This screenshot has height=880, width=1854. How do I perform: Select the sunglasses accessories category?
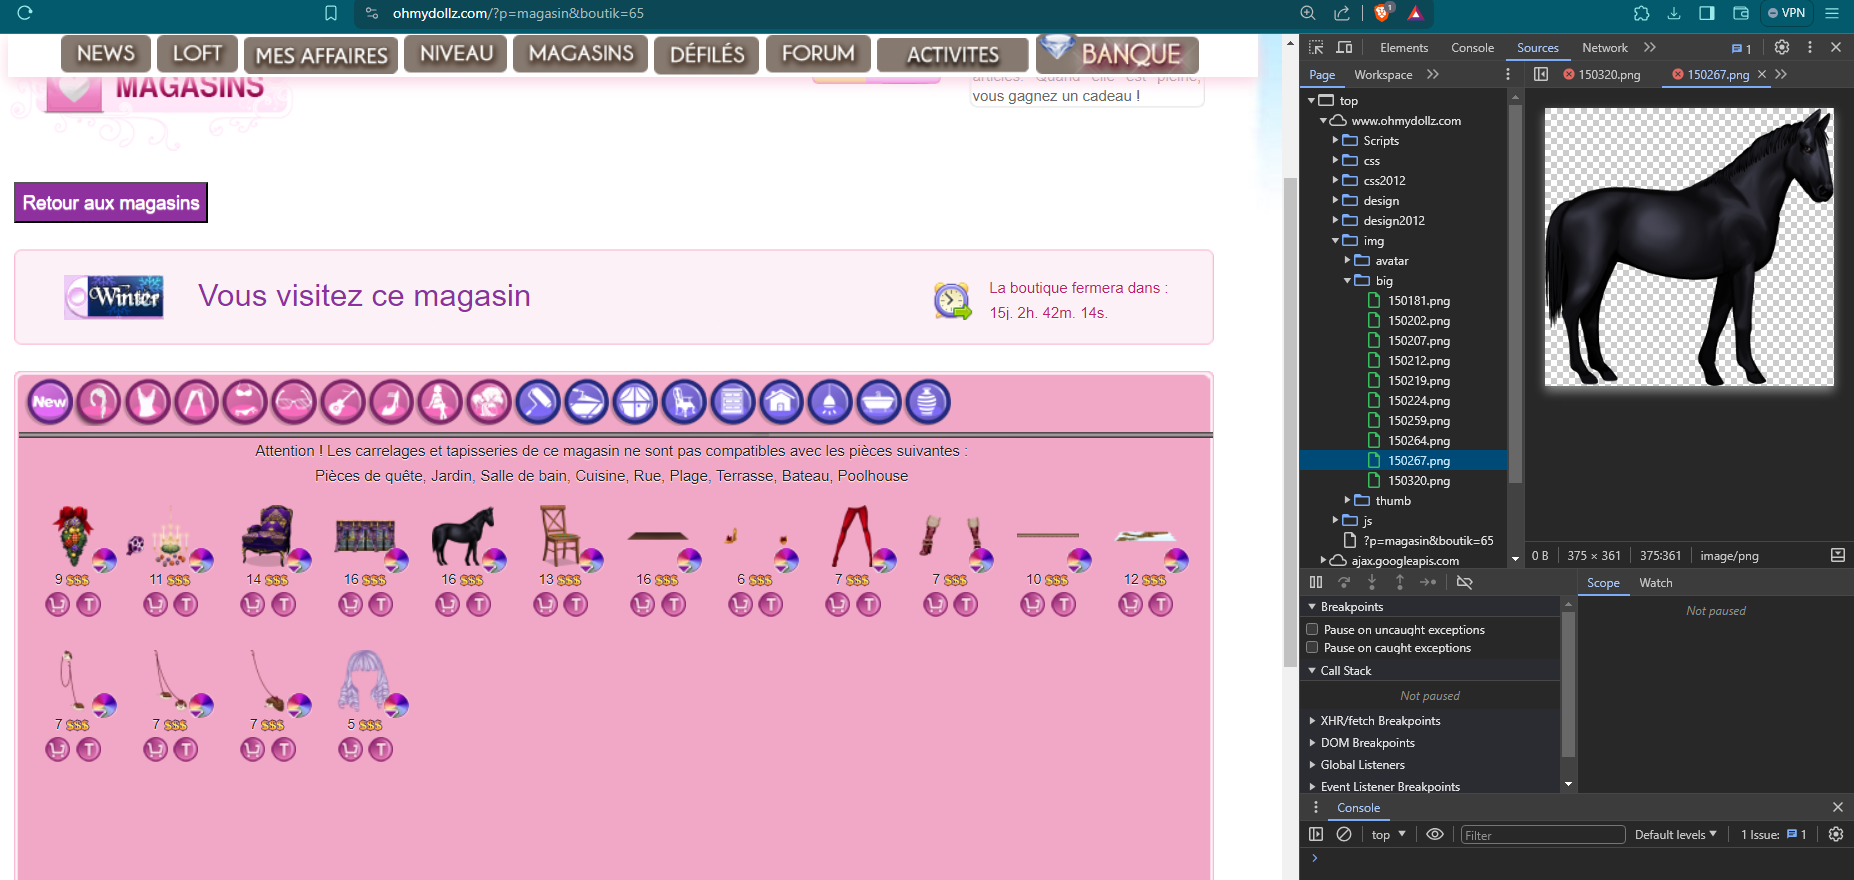coord(294,402)
